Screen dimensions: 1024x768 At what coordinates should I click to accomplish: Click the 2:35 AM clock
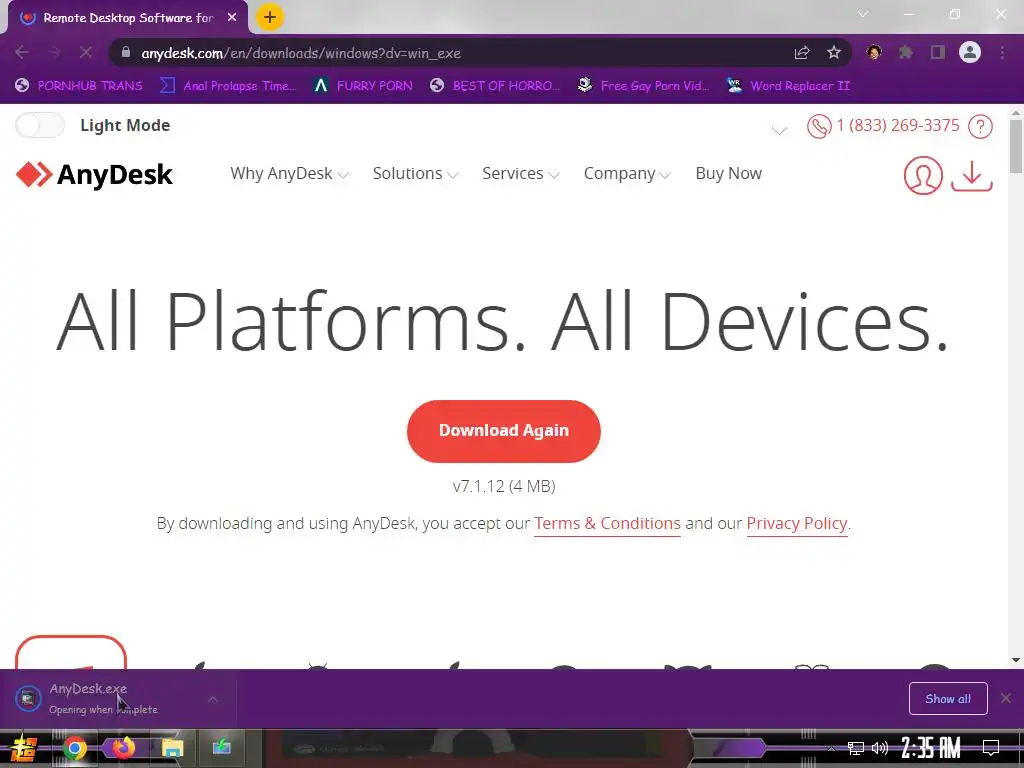(931, 748)
